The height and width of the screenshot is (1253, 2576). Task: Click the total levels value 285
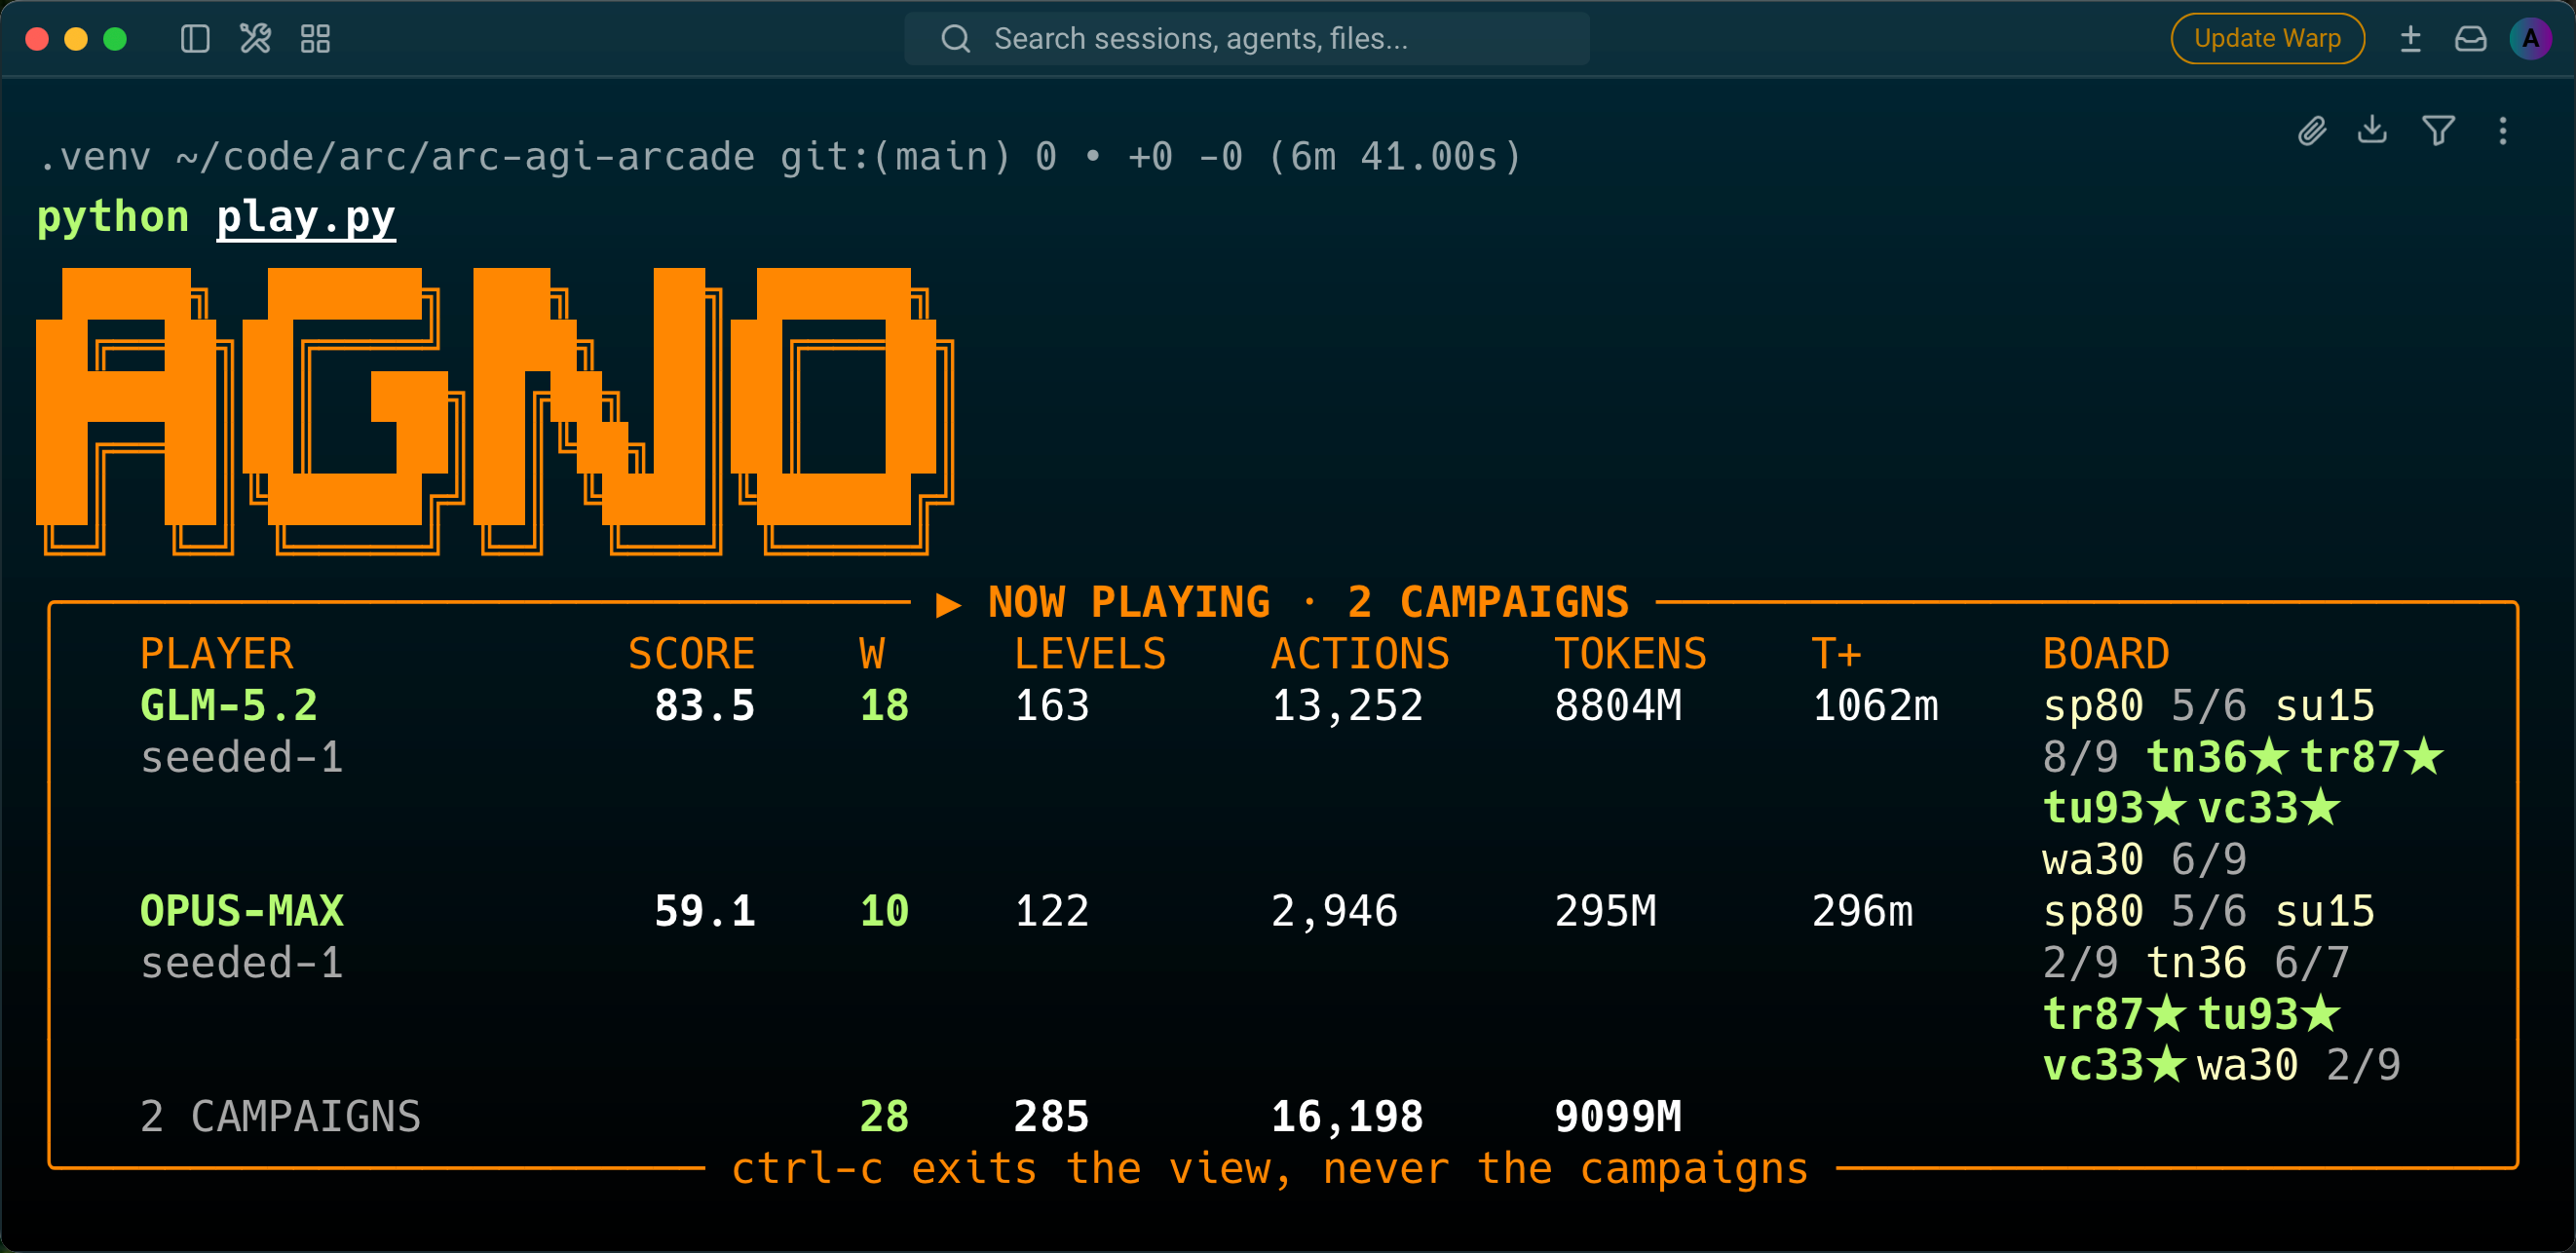[1051, 1116]
